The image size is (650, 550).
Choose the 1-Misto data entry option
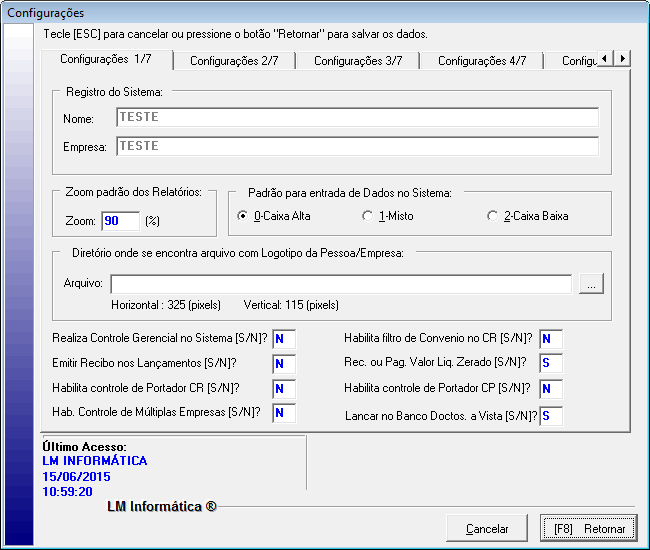pos(367,216)
